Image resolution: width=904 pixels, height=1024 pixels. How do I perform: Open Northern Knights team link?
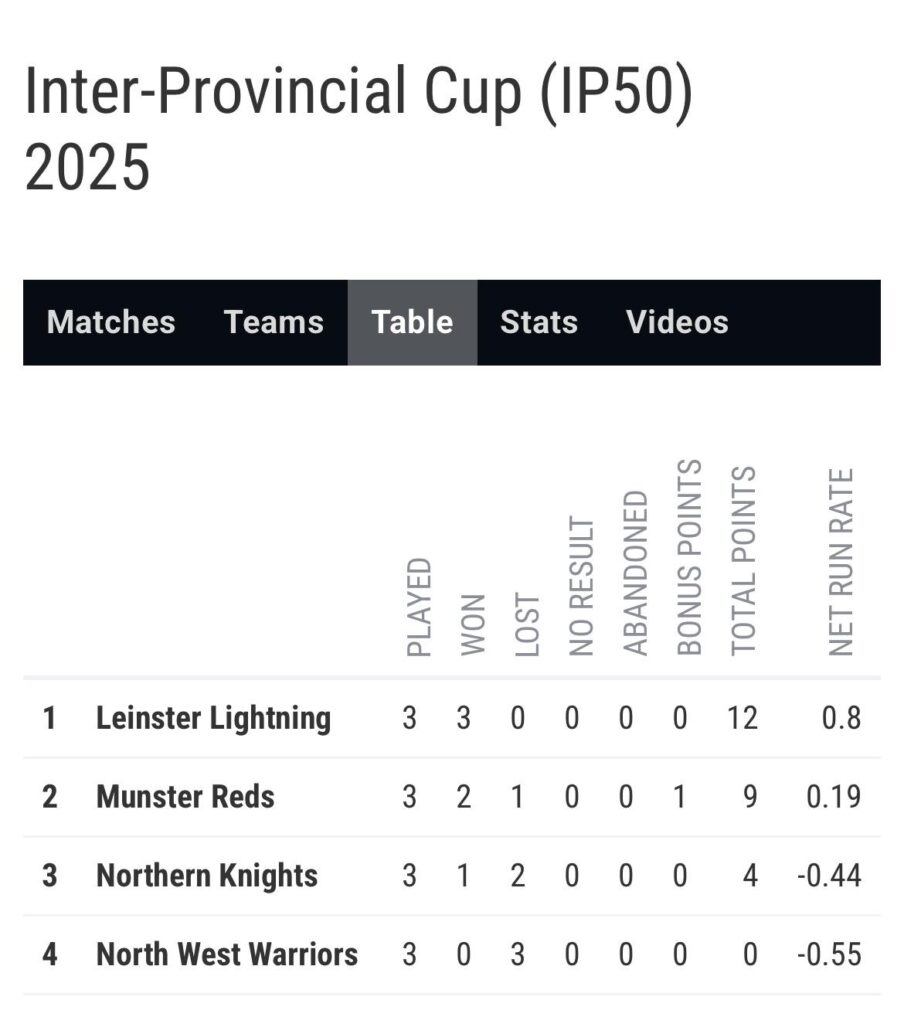[x=207, y=876]
